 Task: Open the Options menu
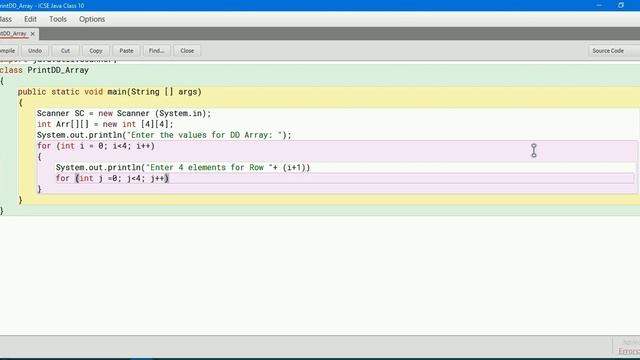point(92,19)
